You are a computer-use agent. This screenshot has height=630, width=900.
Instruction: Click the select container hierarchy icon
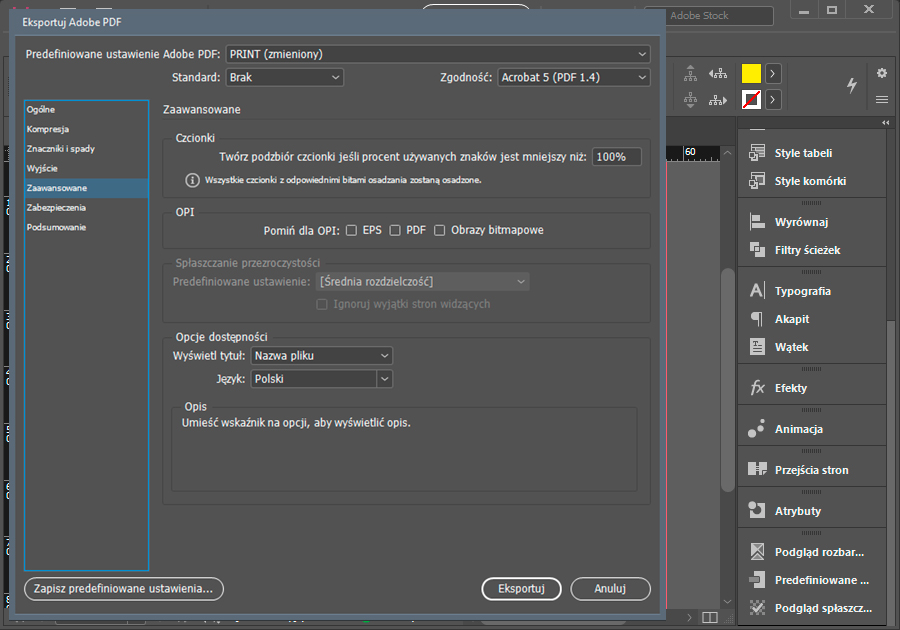tap(690, 73)
